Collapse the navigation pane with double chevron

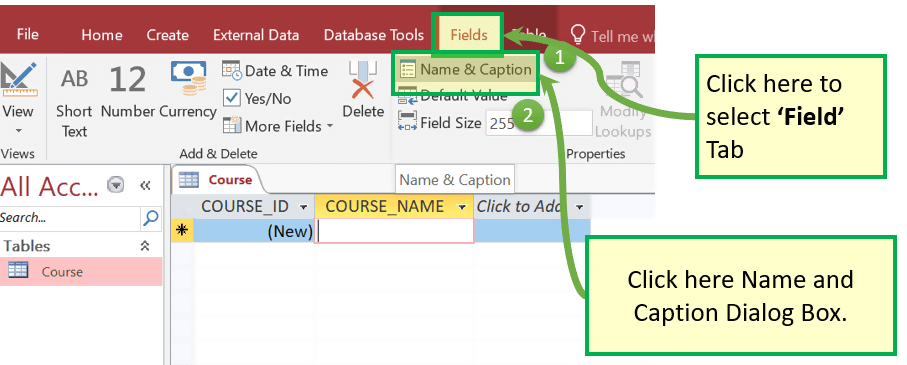(145, 185)
